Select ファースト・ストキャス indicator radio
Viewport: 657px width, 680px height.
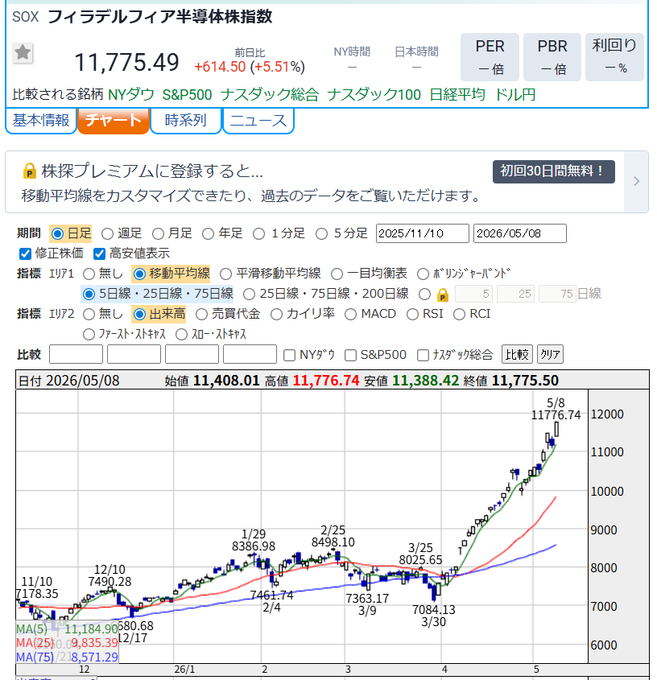coord(89,334)
